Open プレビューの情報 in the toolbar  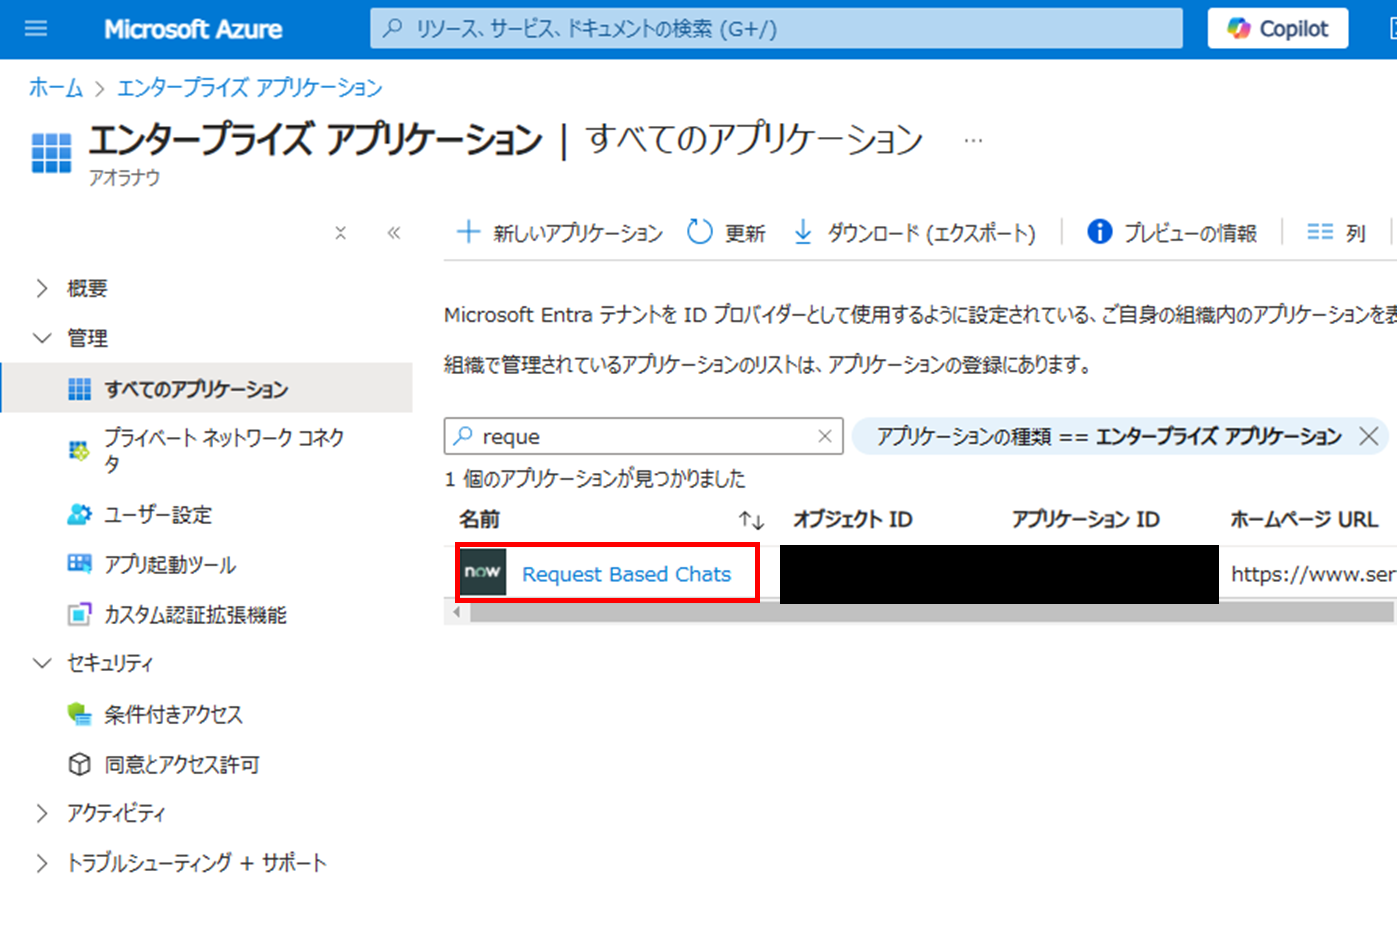pyautogui.click(x=1172, y=233)
